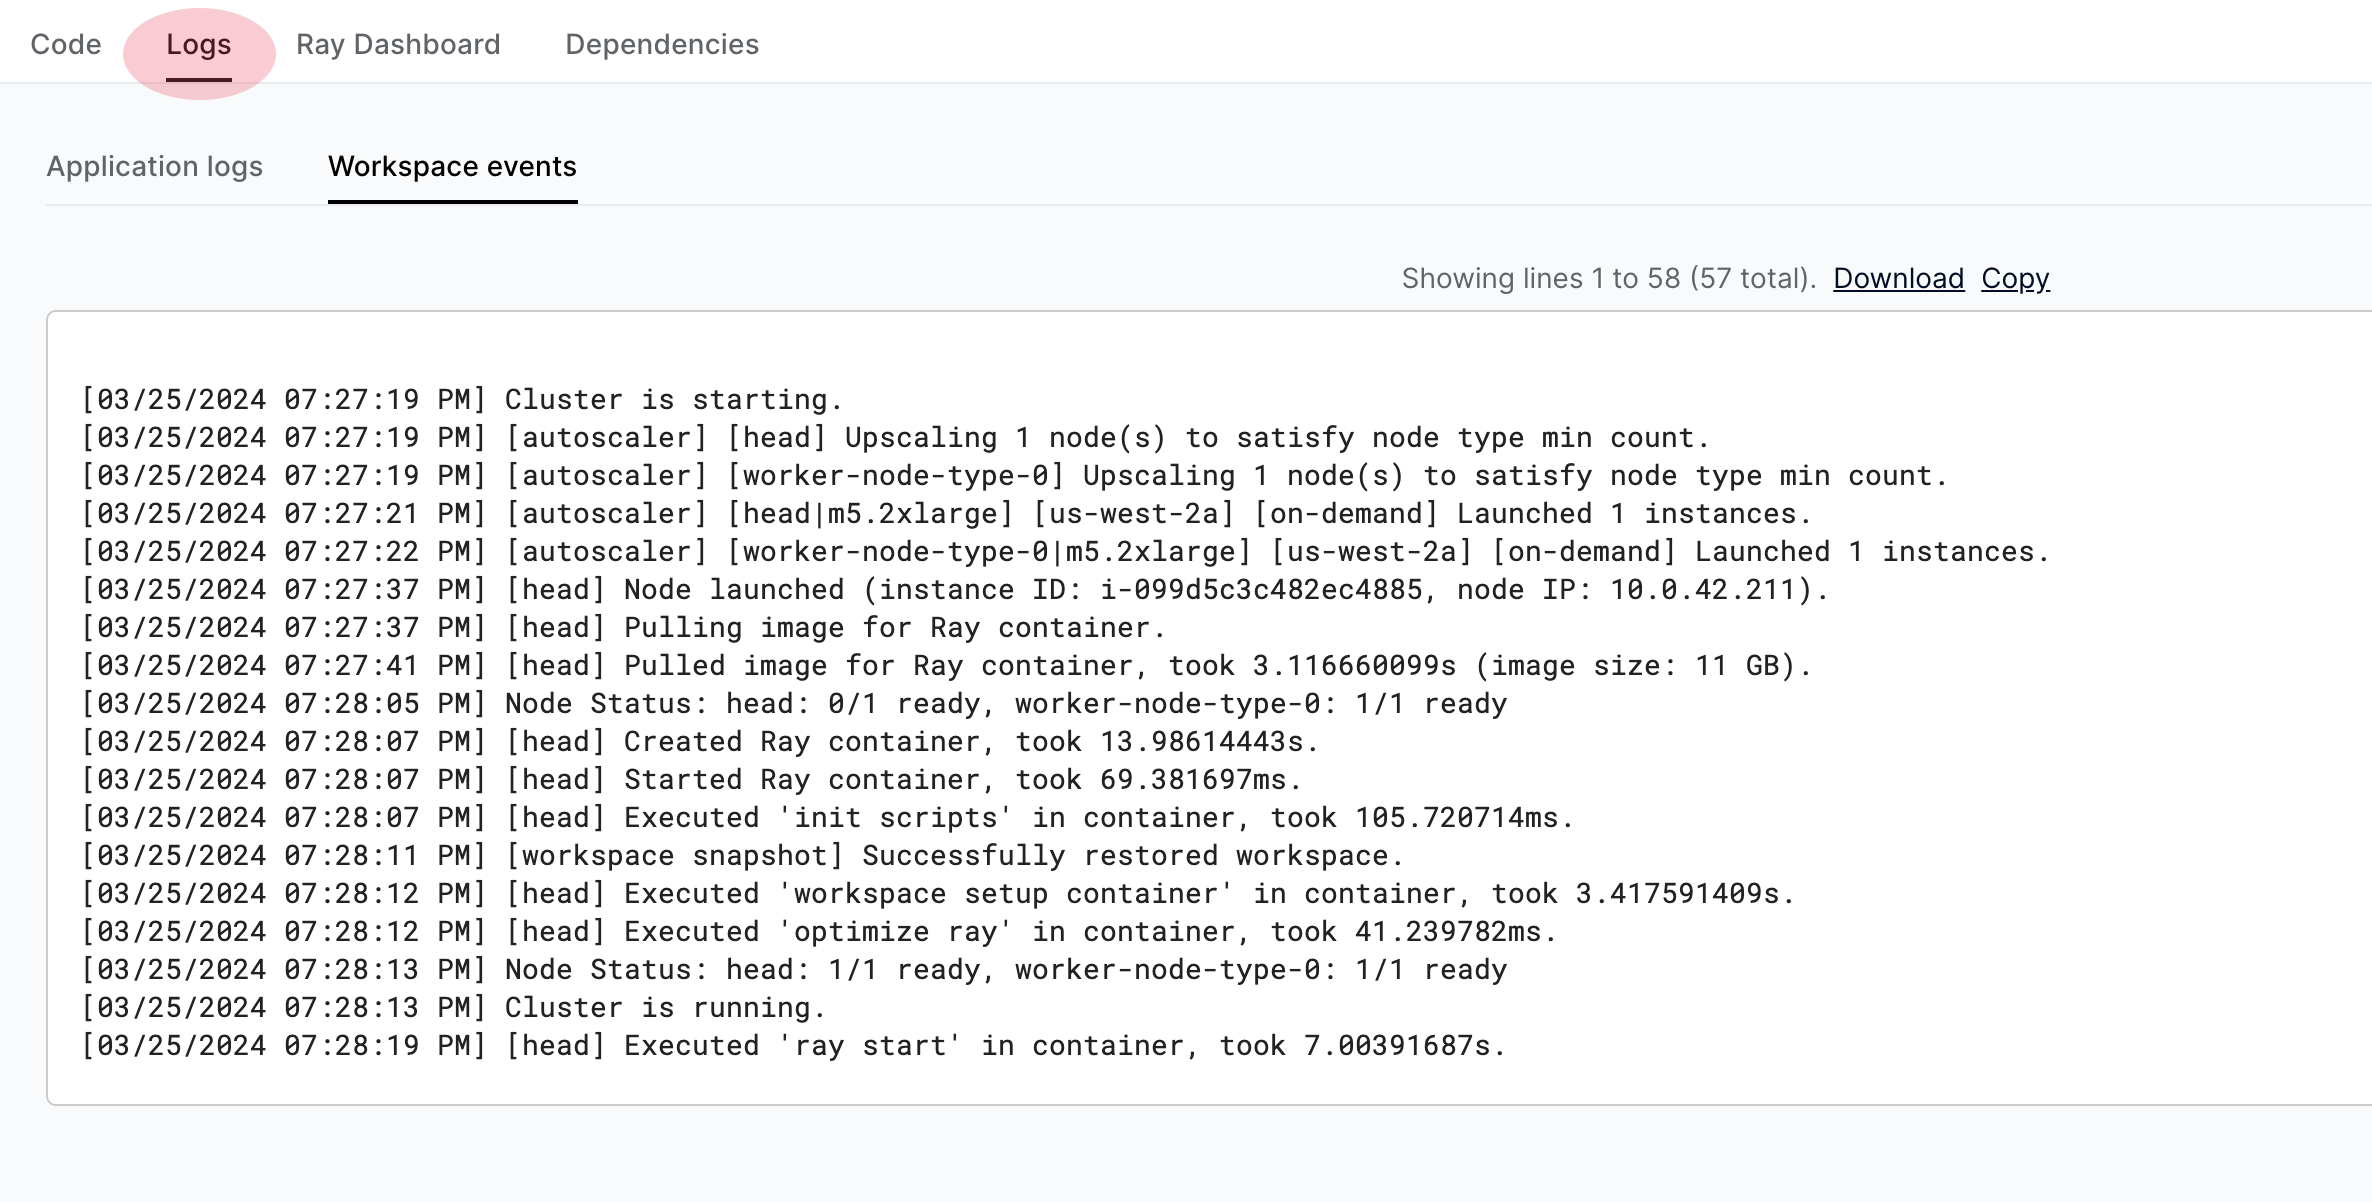Image resolution: width=2372 pixels, height=1202 pixels.
Task: Select the Logs tab
Action: (x=198, y=44)
